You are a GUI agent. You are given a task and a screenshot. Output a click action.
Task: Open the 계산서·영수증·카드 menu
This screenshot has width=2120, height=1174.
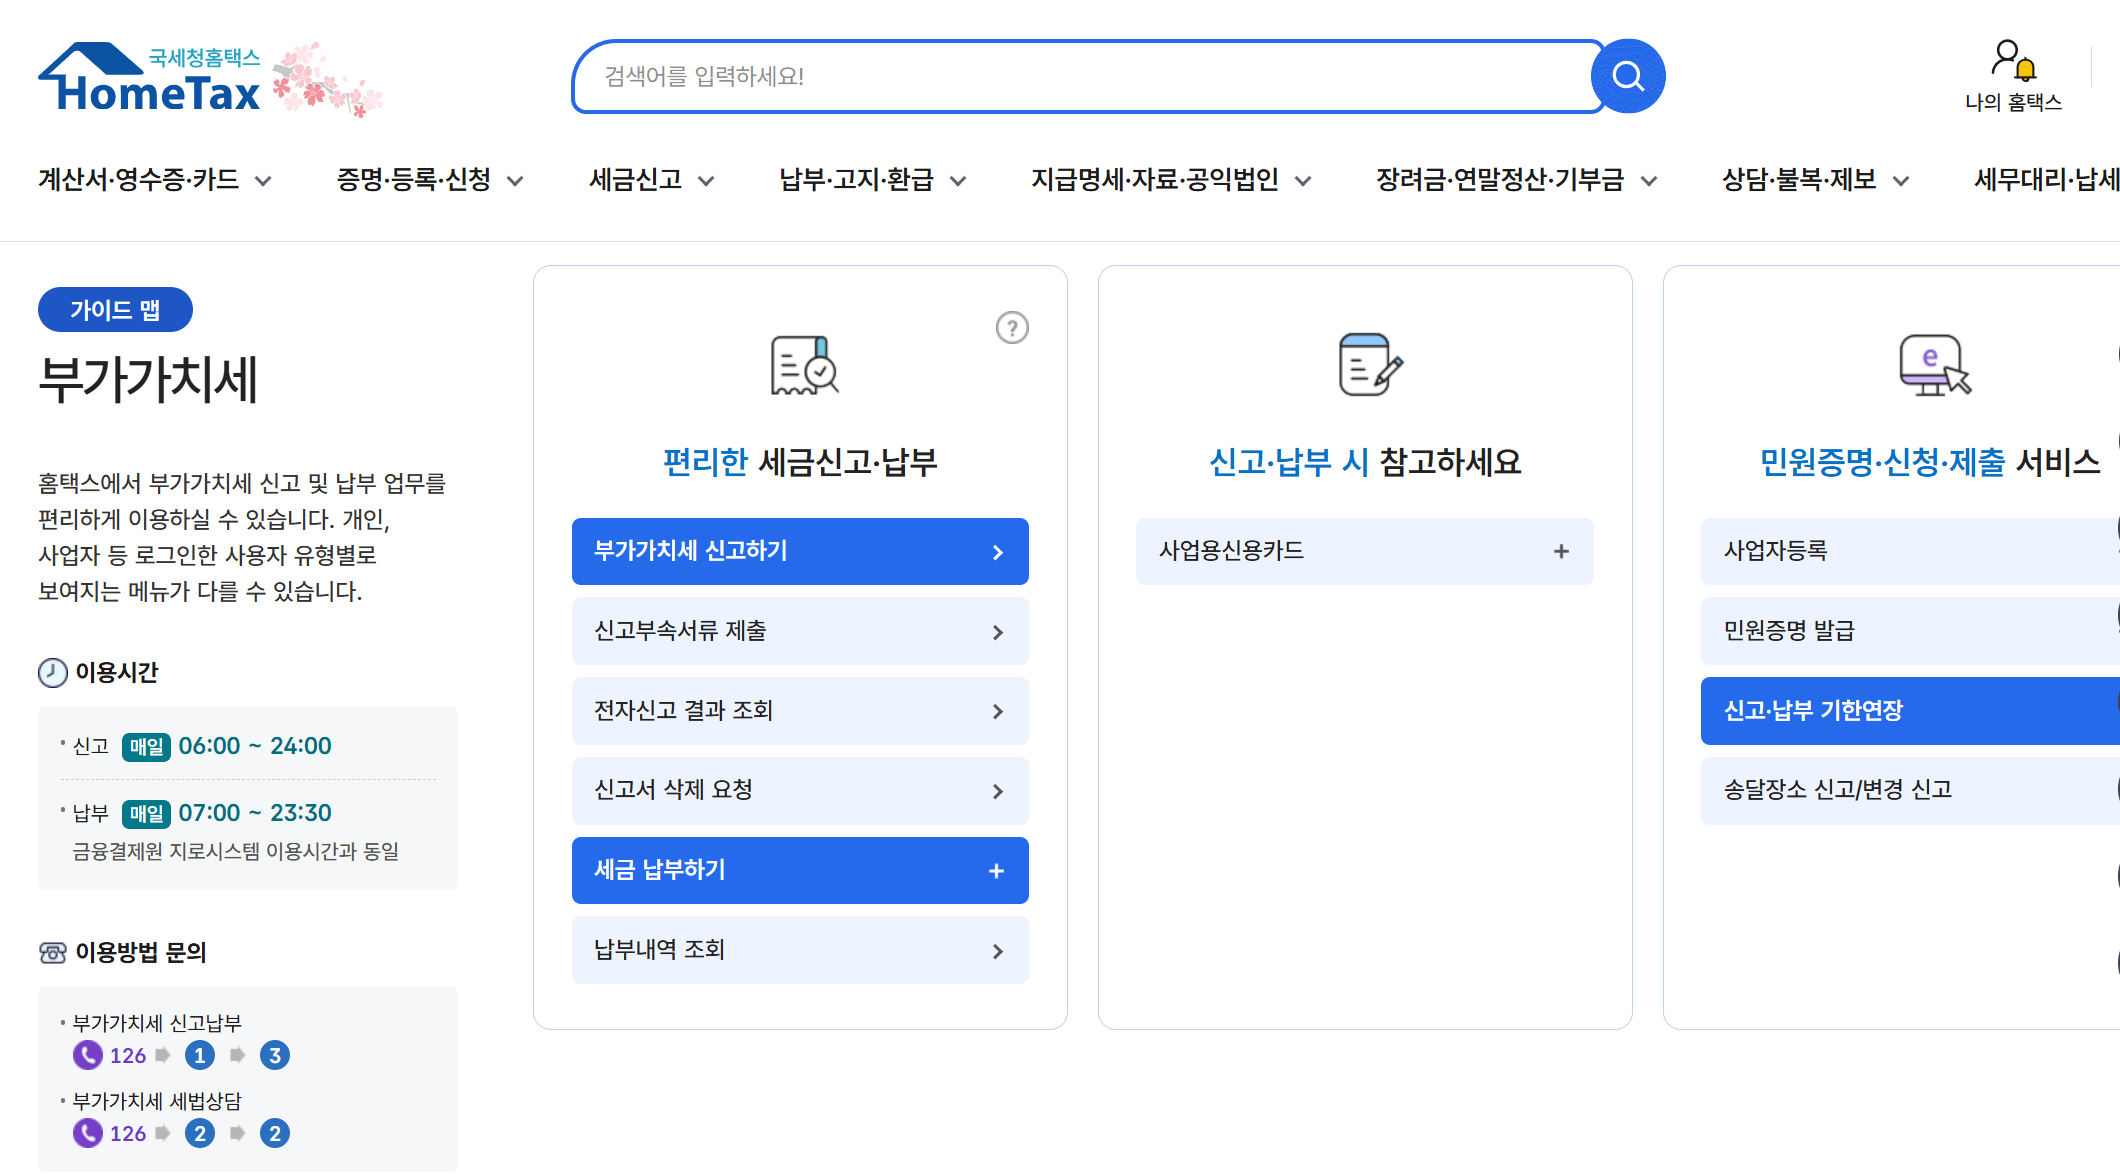pos(140,178)
